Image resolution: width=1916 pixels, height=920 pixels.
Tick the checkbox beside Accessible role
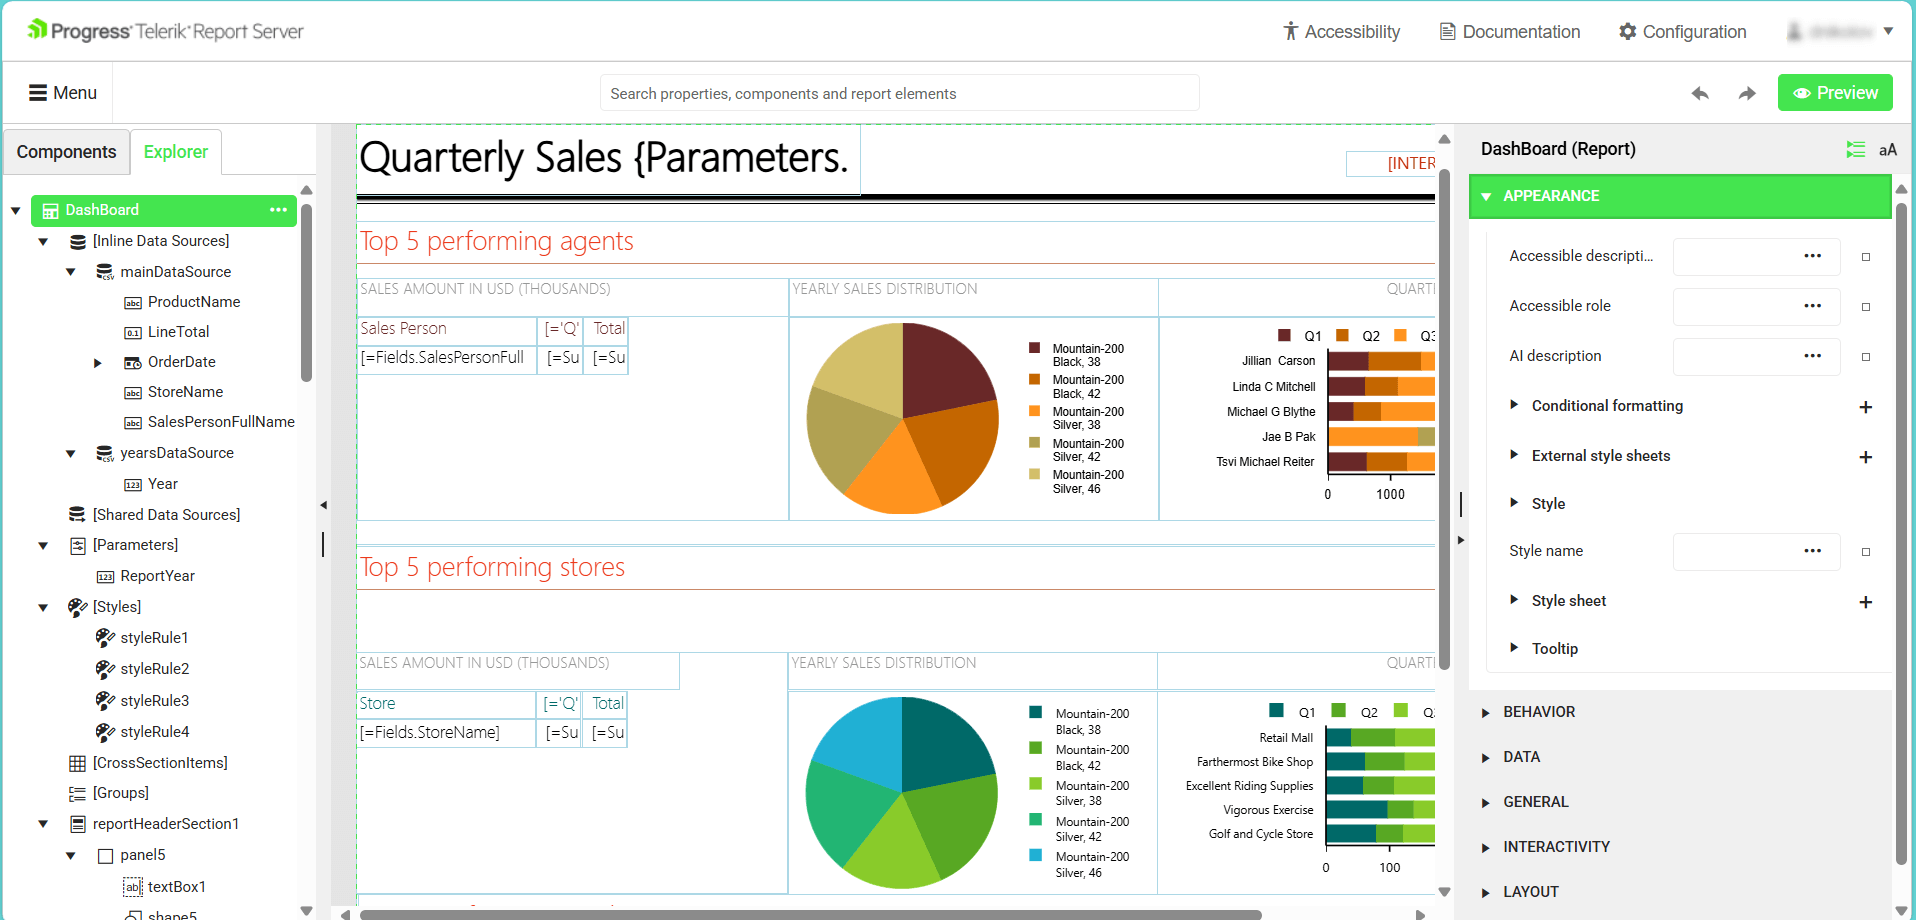click(1865, 307)
